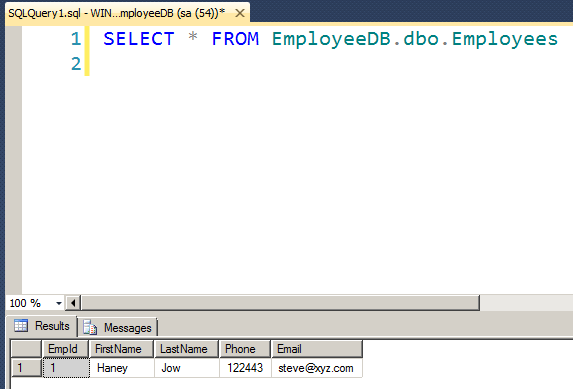Image resolution: width=573 pixels, height=389 pixels.
Task: Select the cell 'Haney'
Action: [122, 368]
